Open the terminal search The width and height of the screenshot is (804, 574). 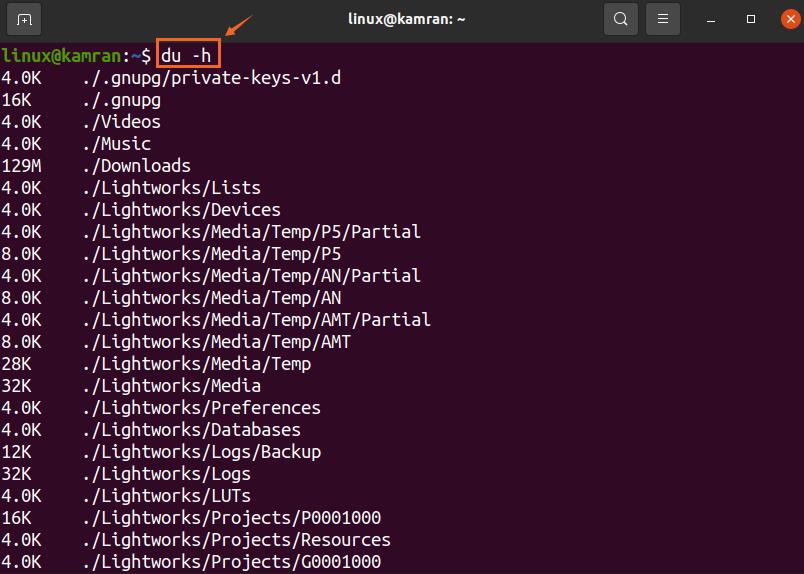click(620, 19)
